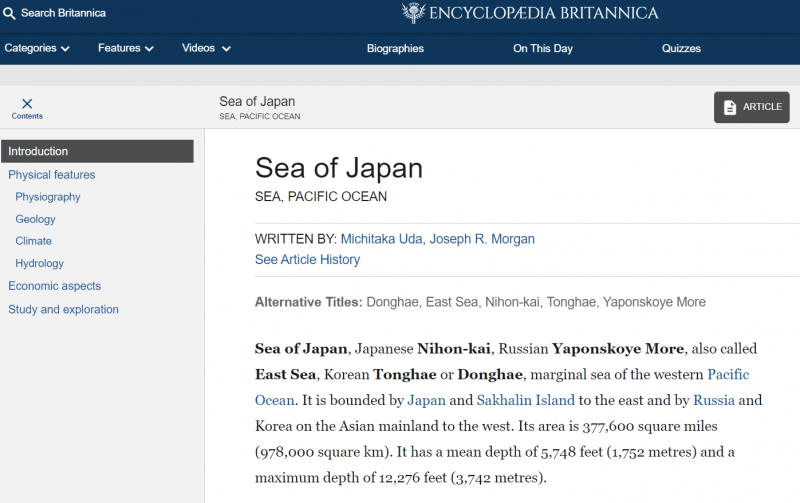Open Economic aspects section
Viewport: 800px width, 503px height.
(54, 286)
